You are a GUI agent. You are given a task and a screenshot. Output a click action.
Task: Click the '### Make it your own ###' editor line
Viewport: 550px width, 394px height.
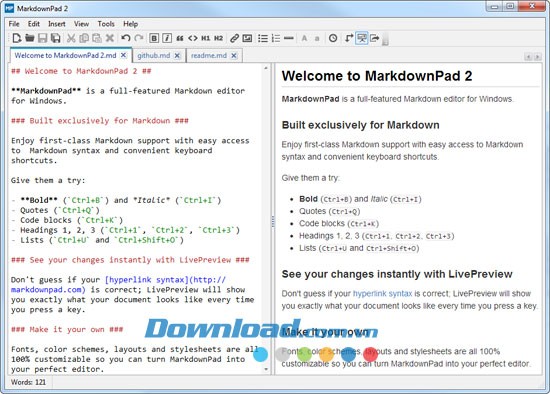(67, 330)
